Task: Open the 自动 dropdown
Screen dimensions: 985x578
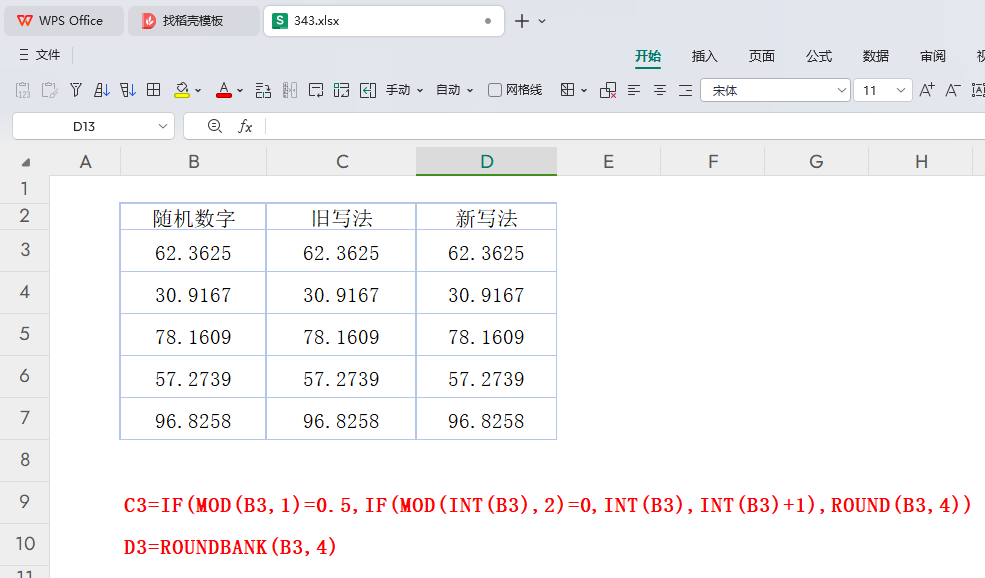Action: click(455, 90)
